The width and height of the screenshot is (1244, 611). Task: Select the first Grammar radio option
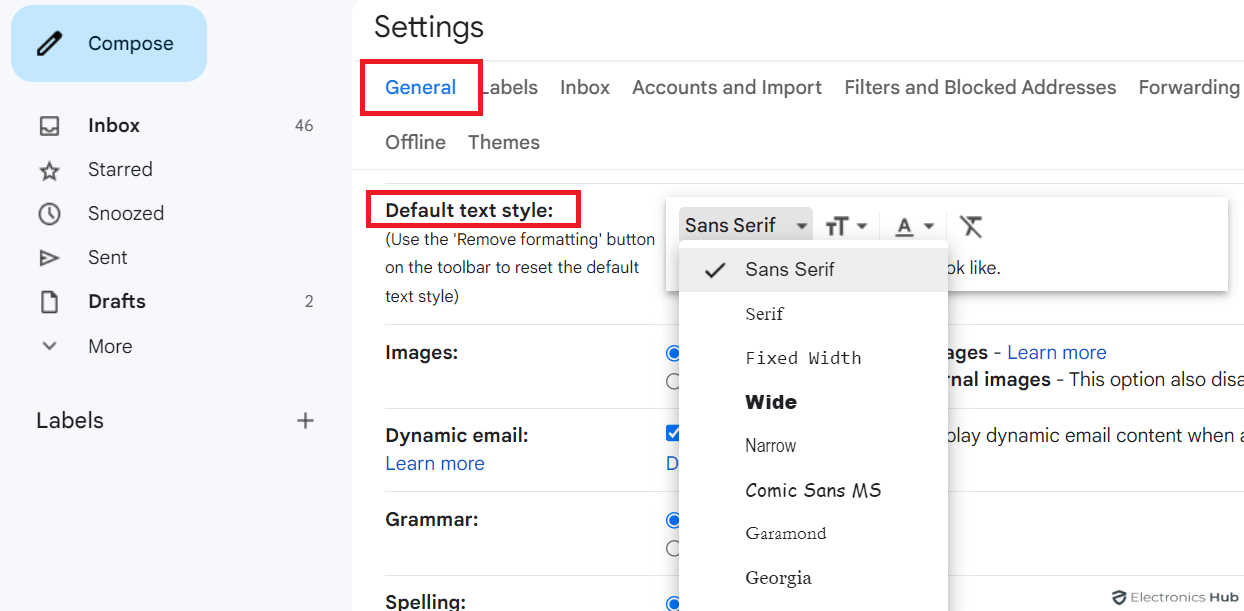(x=673, y=520)
